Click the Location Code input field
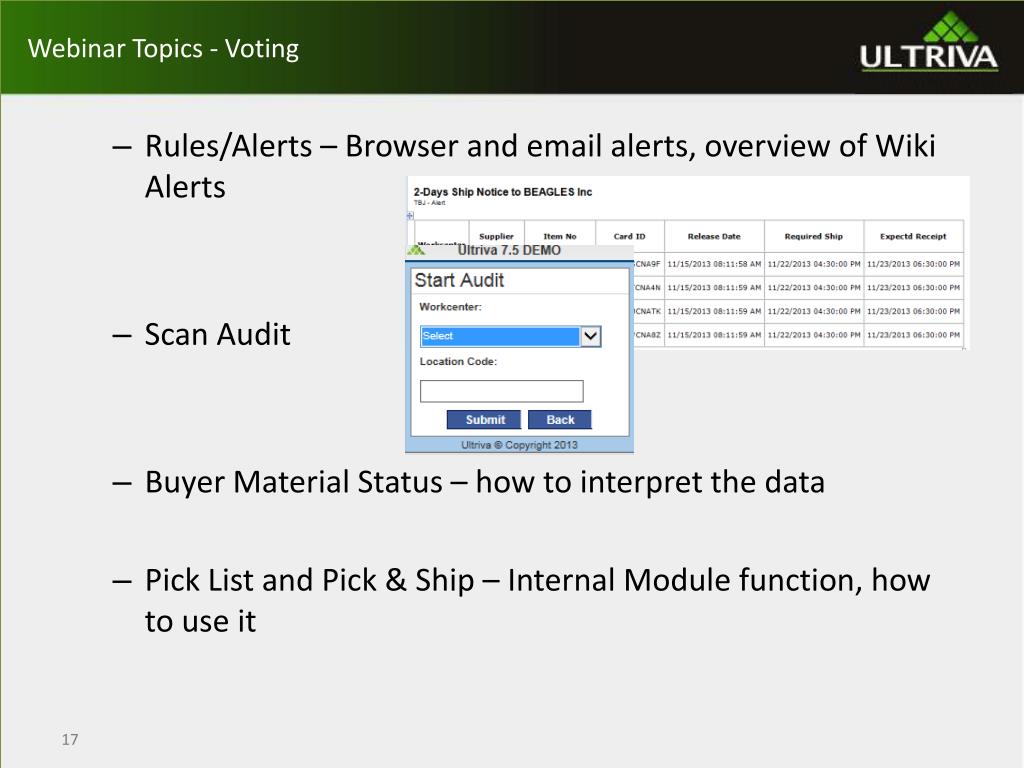Viewport: 1024px width, 768px height. point(502,391)
